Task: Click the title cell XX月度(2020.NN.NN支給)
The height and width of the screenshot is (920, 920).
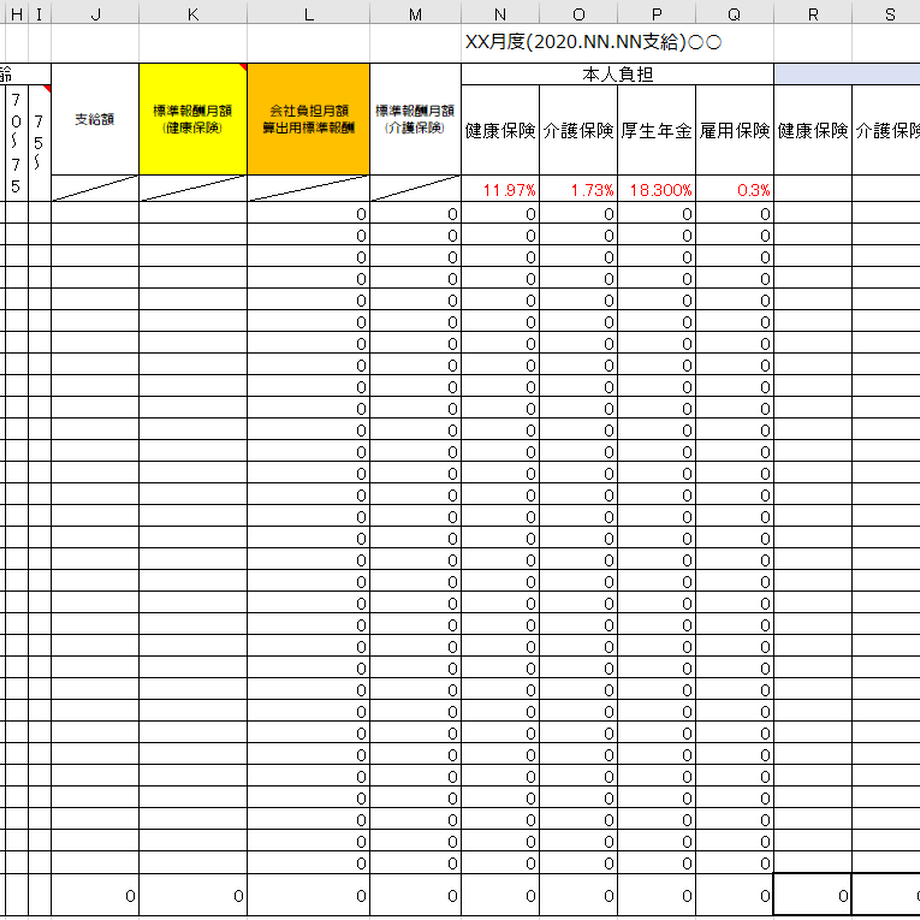Action: pyautogui.click(x=593, y=42)
